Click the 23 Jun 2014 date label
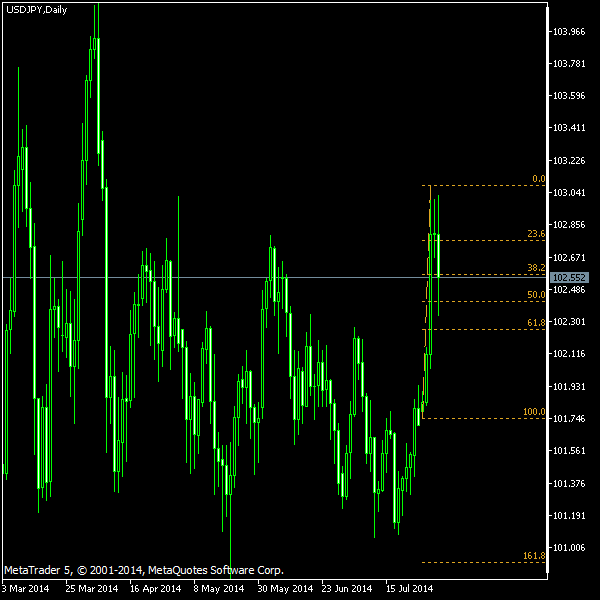 coord(347,589)
